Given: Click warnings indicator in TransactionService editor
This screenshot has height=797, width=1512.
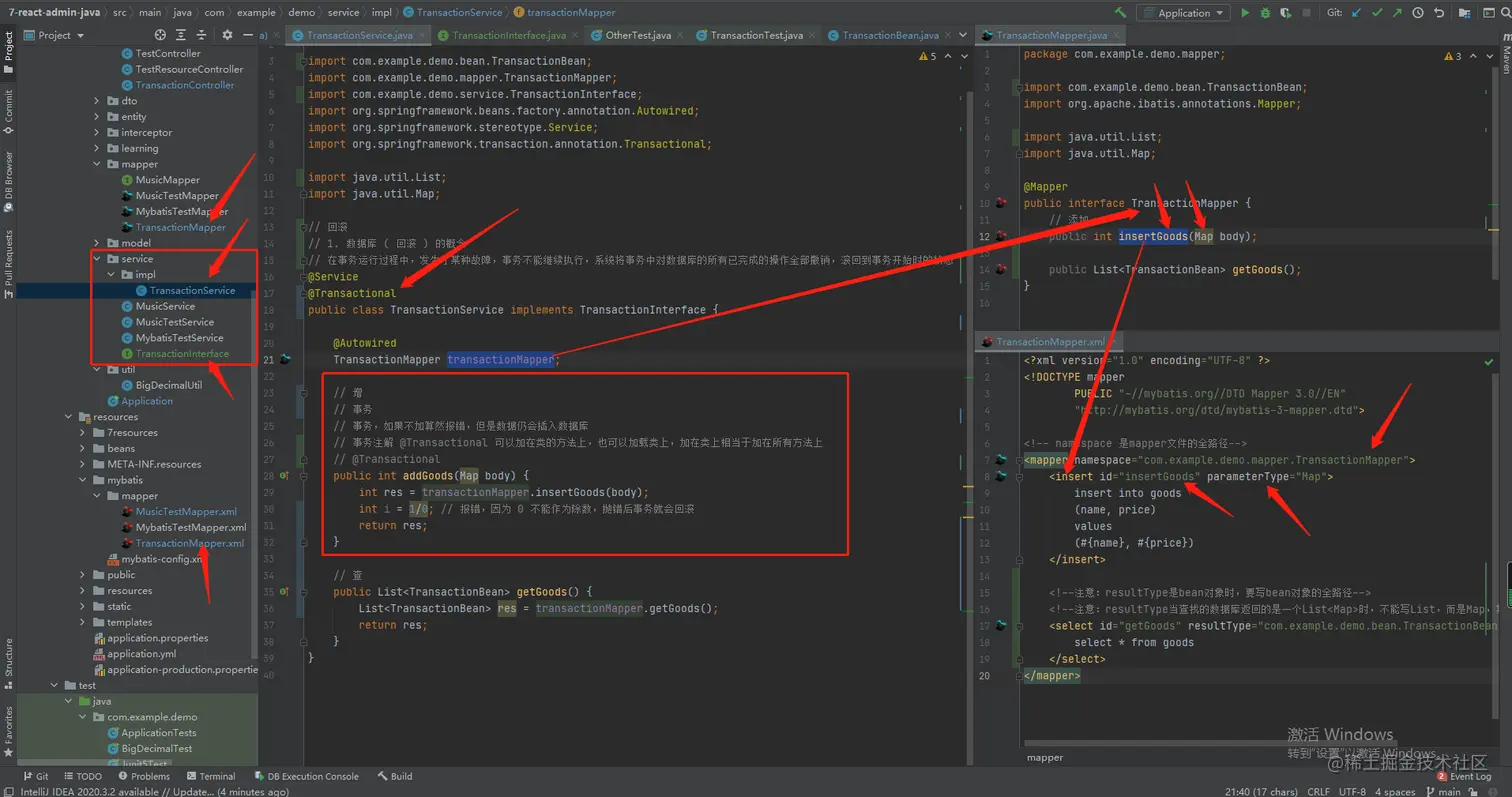Looking at the screenshot, I should 926,56.
